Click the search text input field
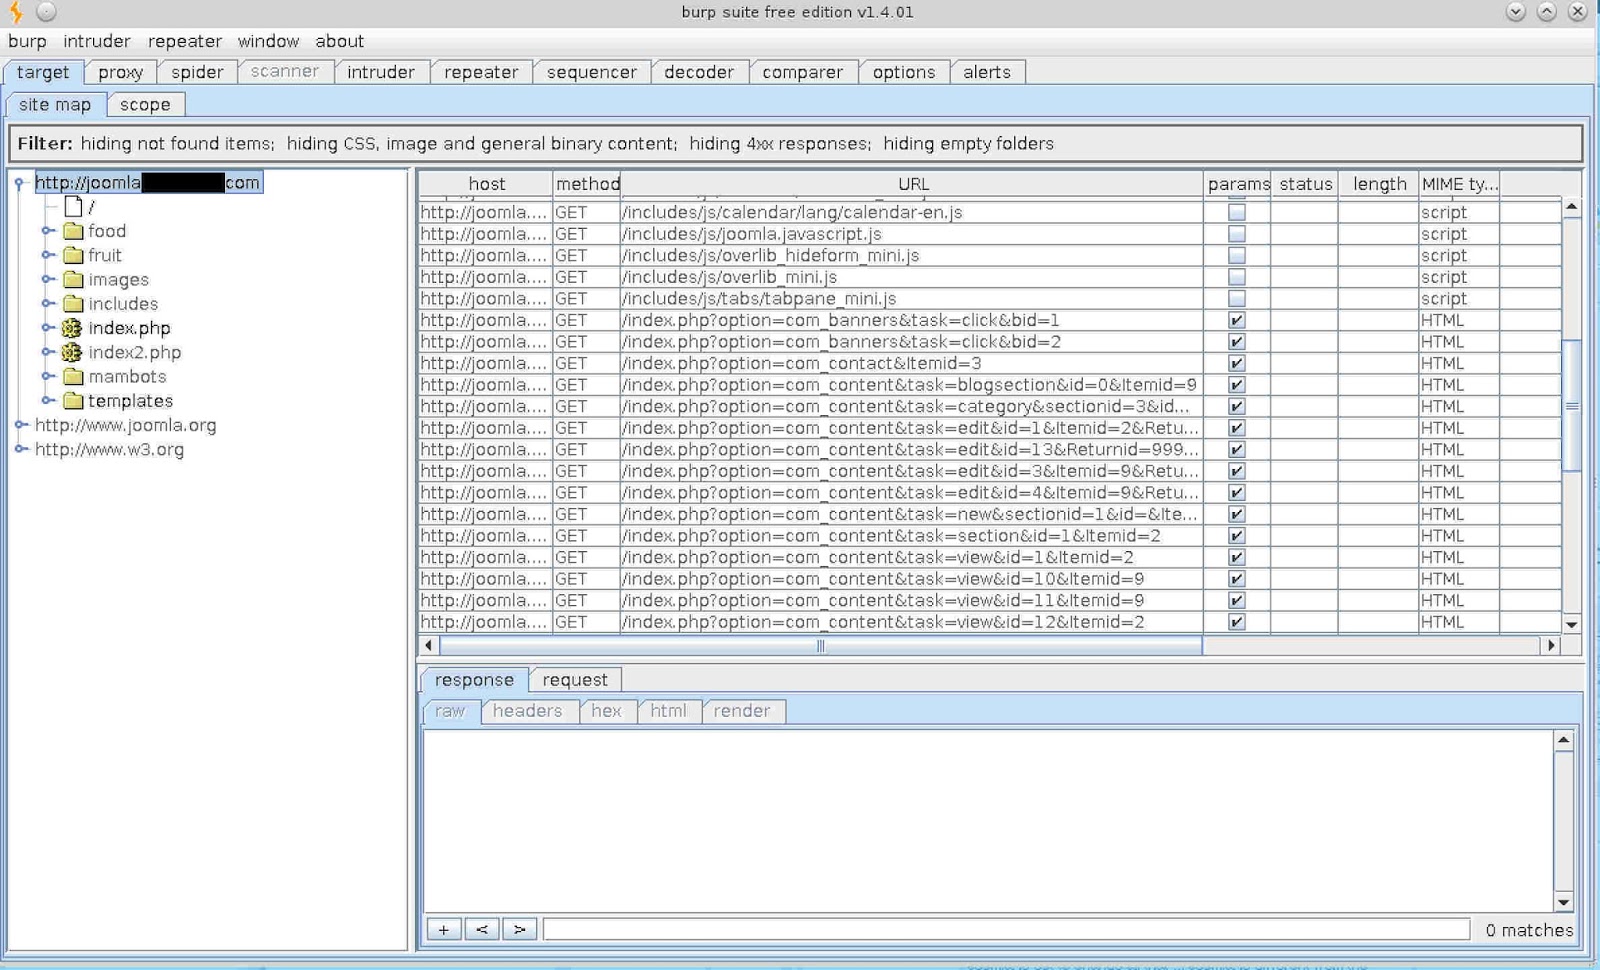Viewport: 1600px width, 970px height. click(1006, 929)
